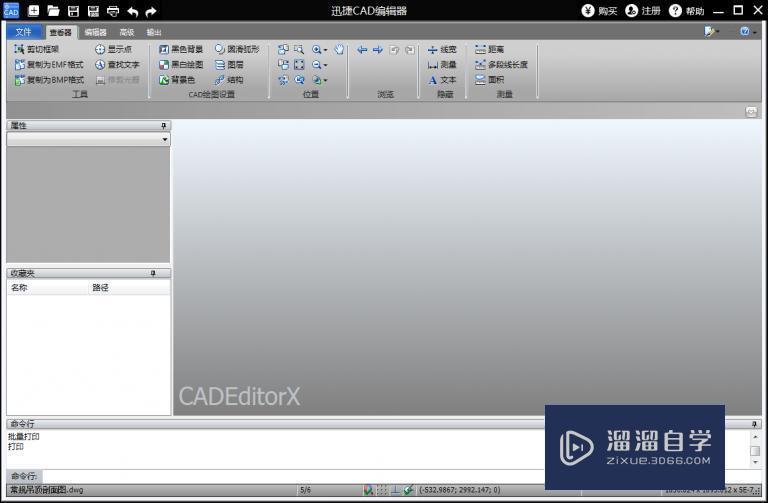Click 查找文字 tool

[x=118, y=64]
